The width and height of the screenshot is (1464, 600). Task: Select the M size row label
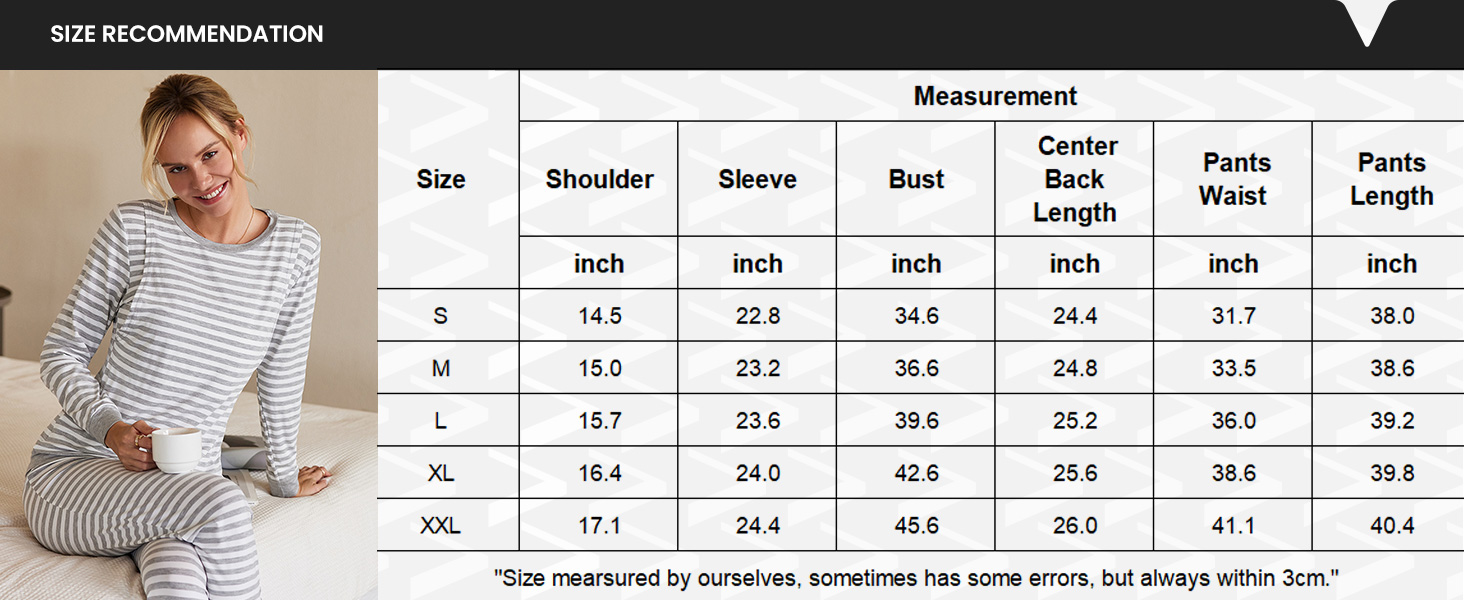coord(441,368)
